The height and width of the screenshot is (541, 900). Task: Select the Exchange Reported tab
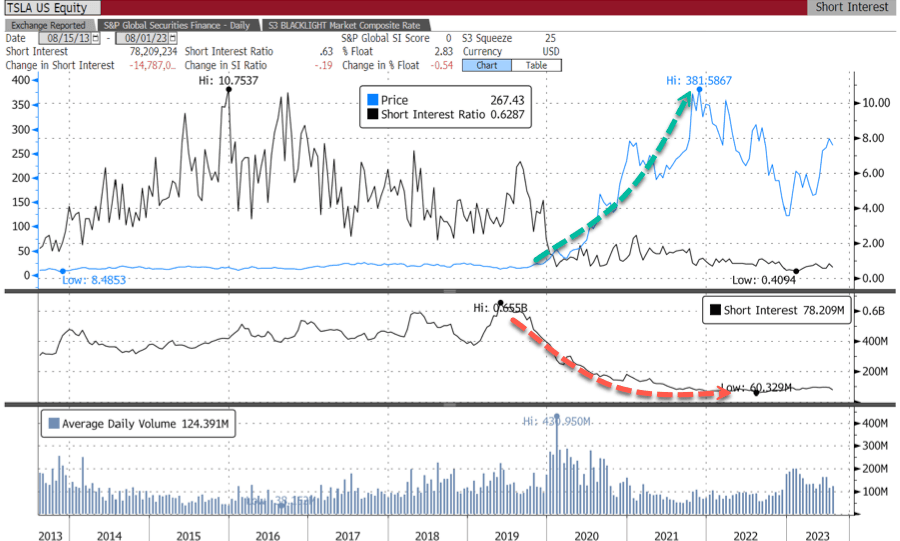click(x=50, y=24)
